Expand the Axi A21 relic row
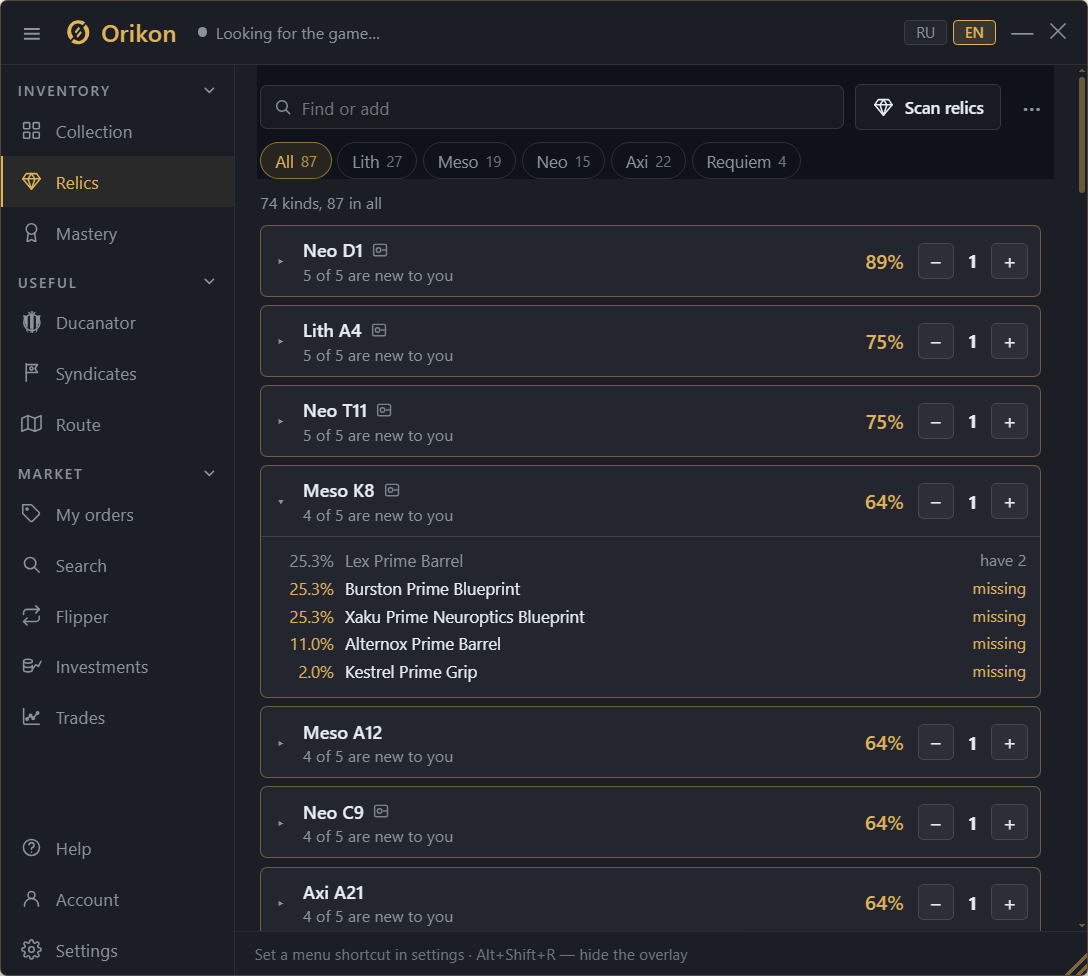This screenshot has height=976, width=1088. pos(280,903)
